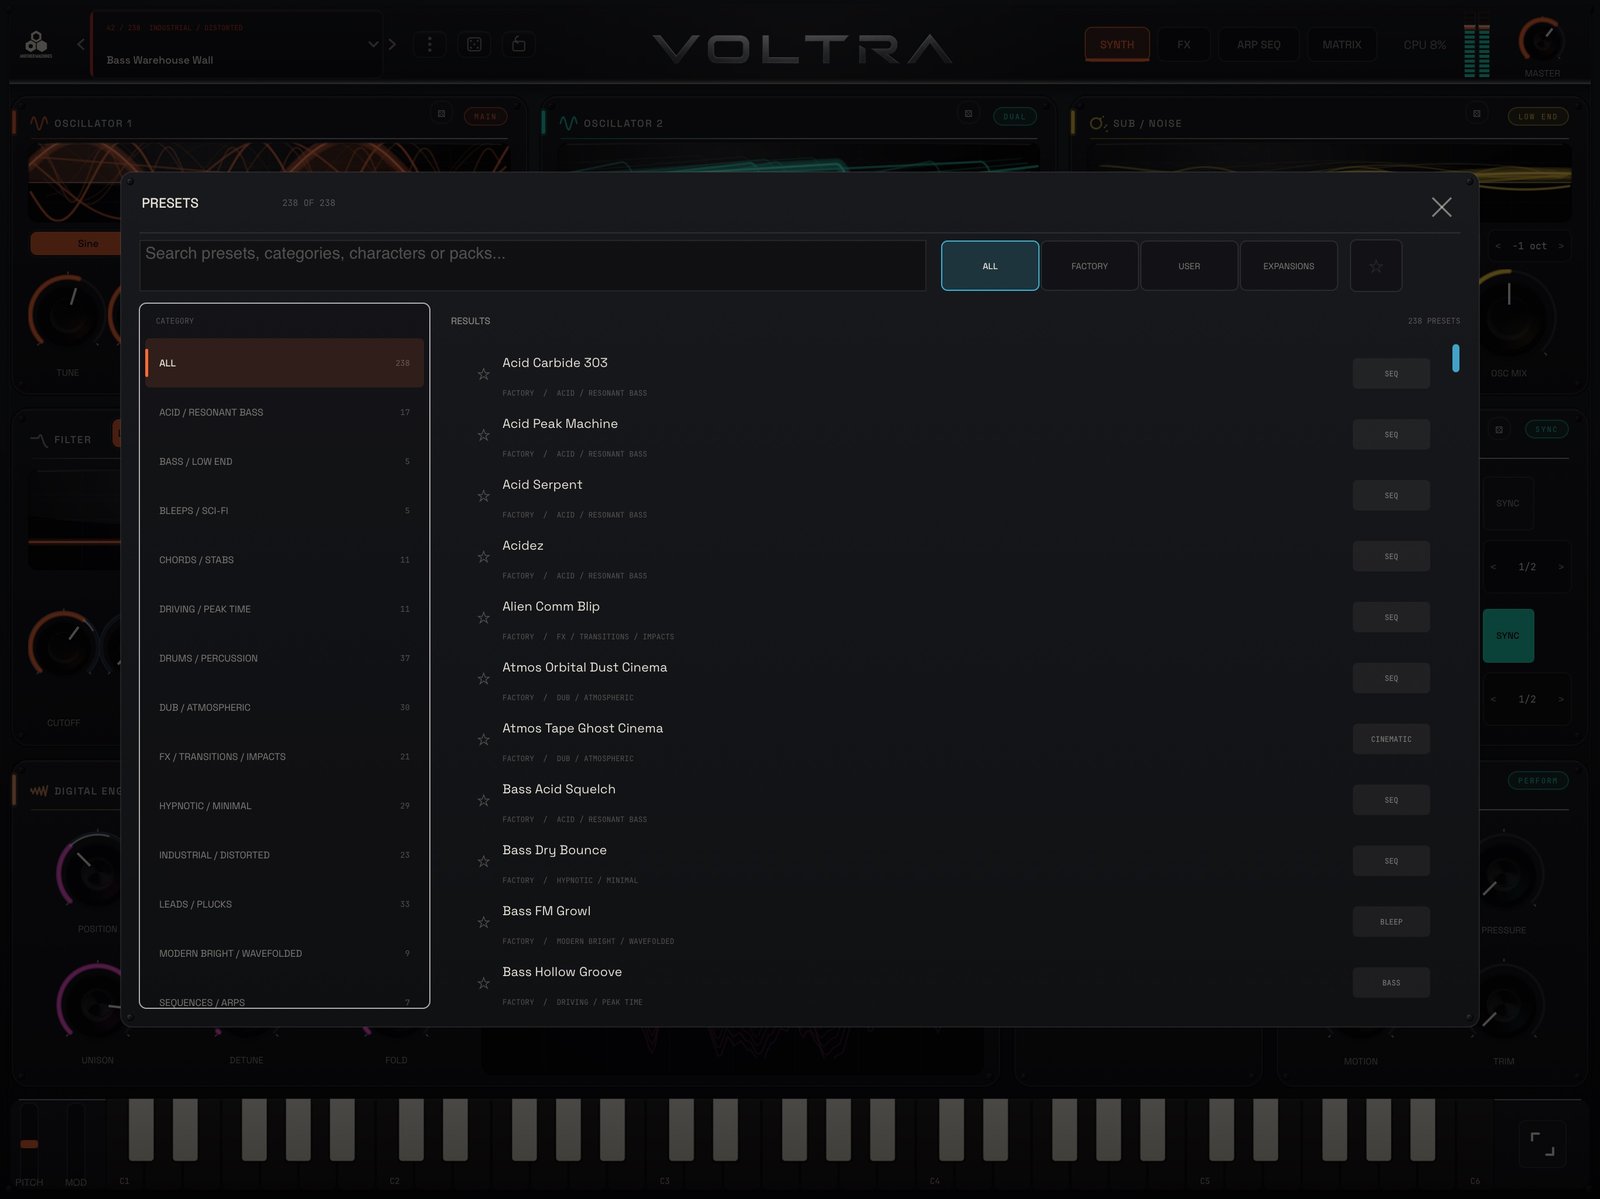Open the MATRIX tab

(x=1342, y=45)
